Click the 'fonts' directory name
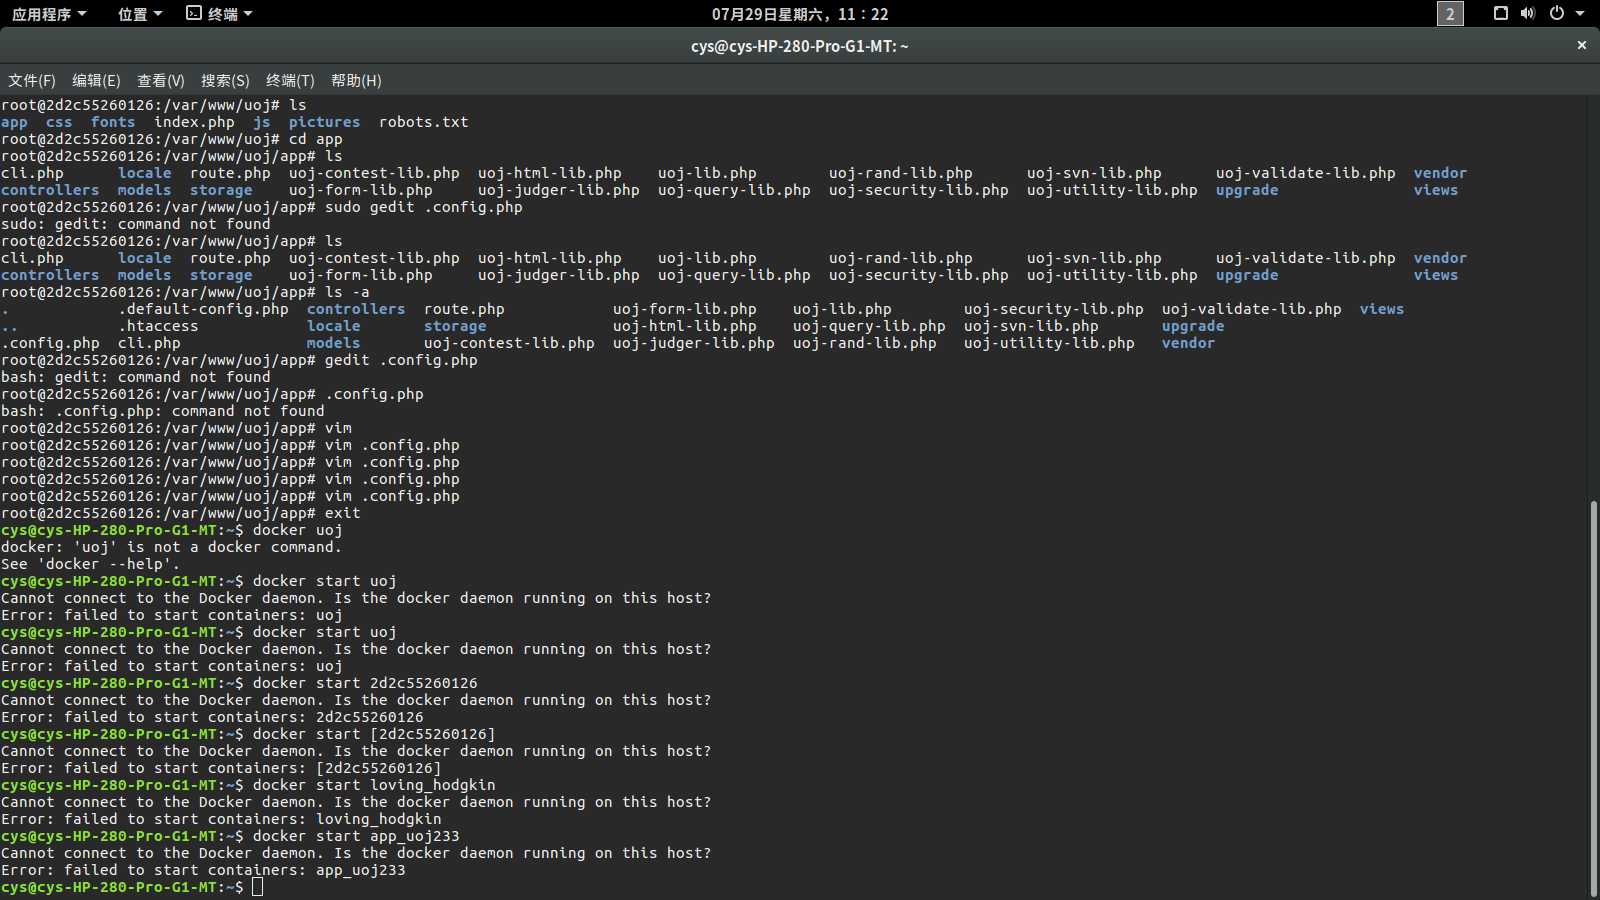Screen dimensions: 1600x900 (113, 122)
